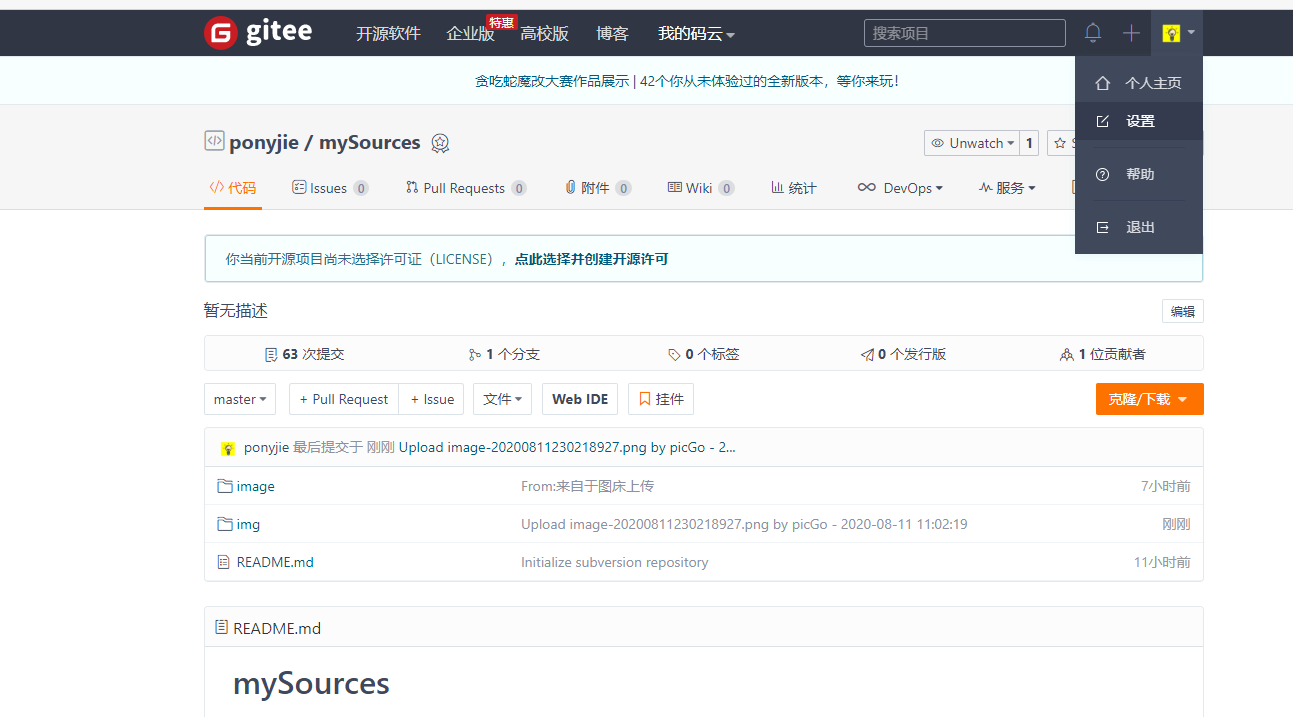Open notifications bell icon

click(x=1093, y=33)
